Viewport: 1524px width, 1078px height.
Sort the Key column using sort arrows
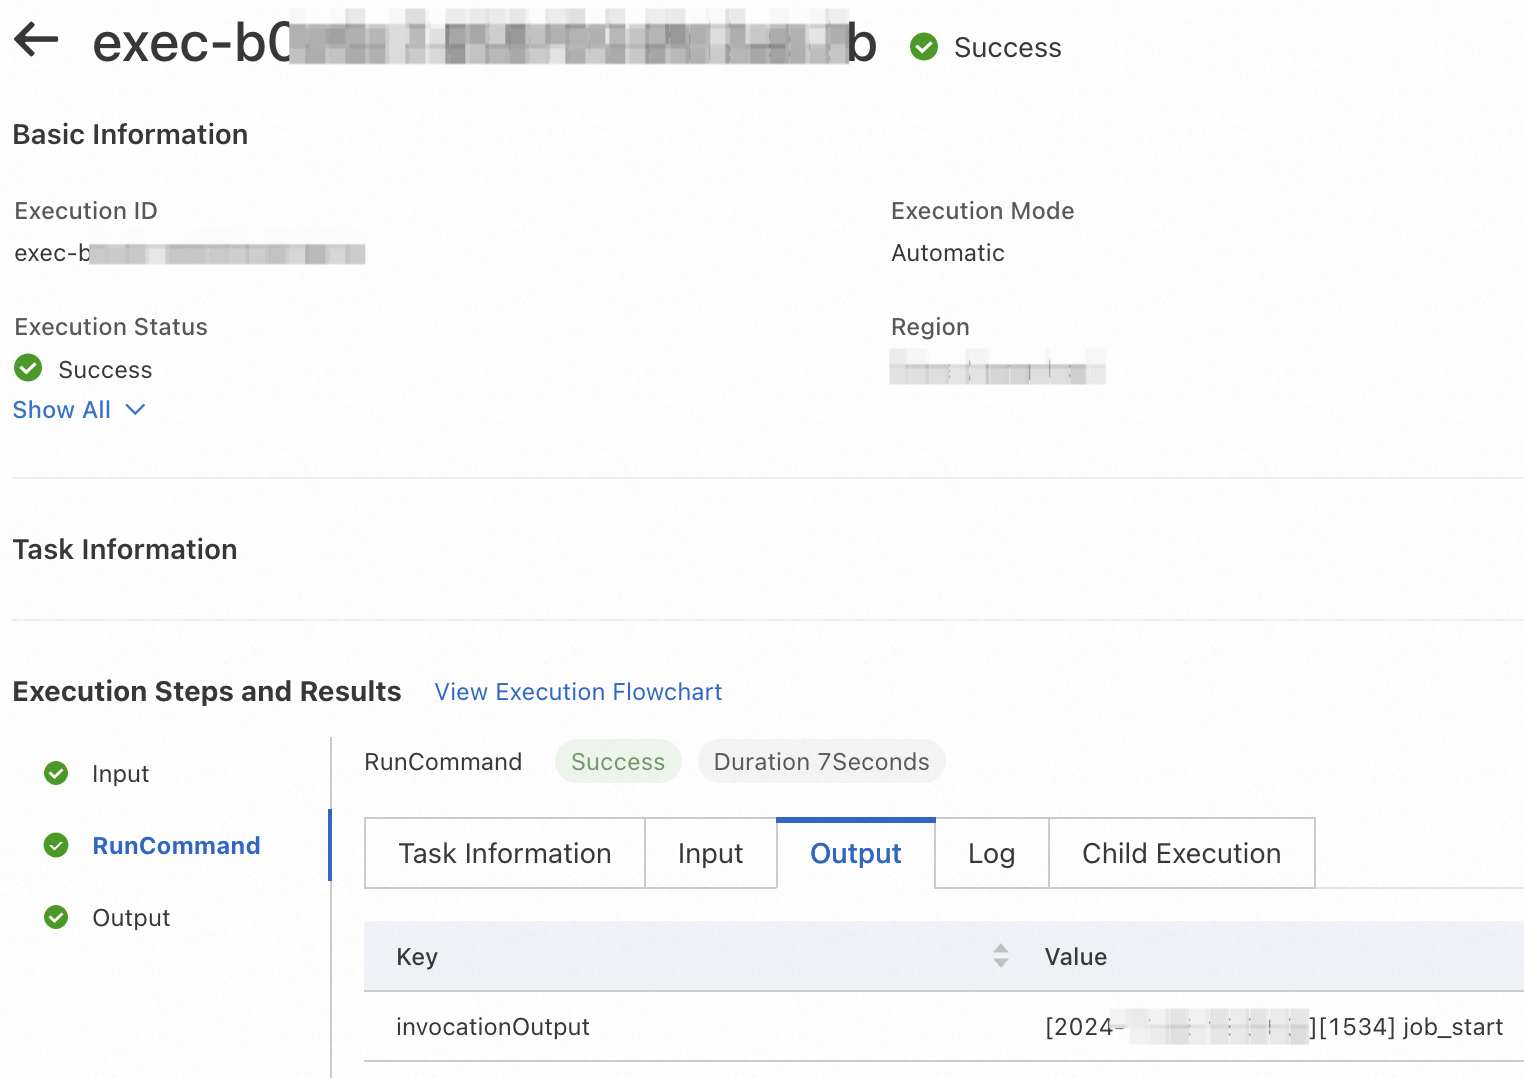(x=1000, y=956)
